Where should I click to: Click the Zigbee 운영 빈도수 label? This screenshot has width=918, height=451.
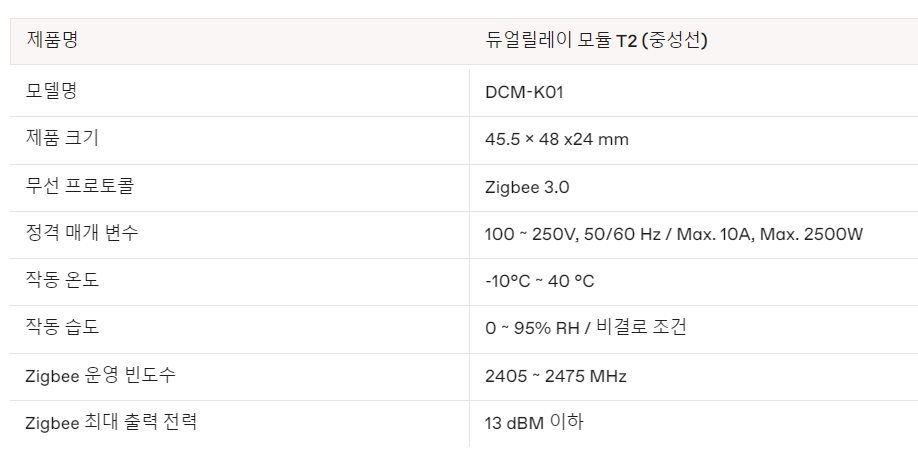(101, 375)
